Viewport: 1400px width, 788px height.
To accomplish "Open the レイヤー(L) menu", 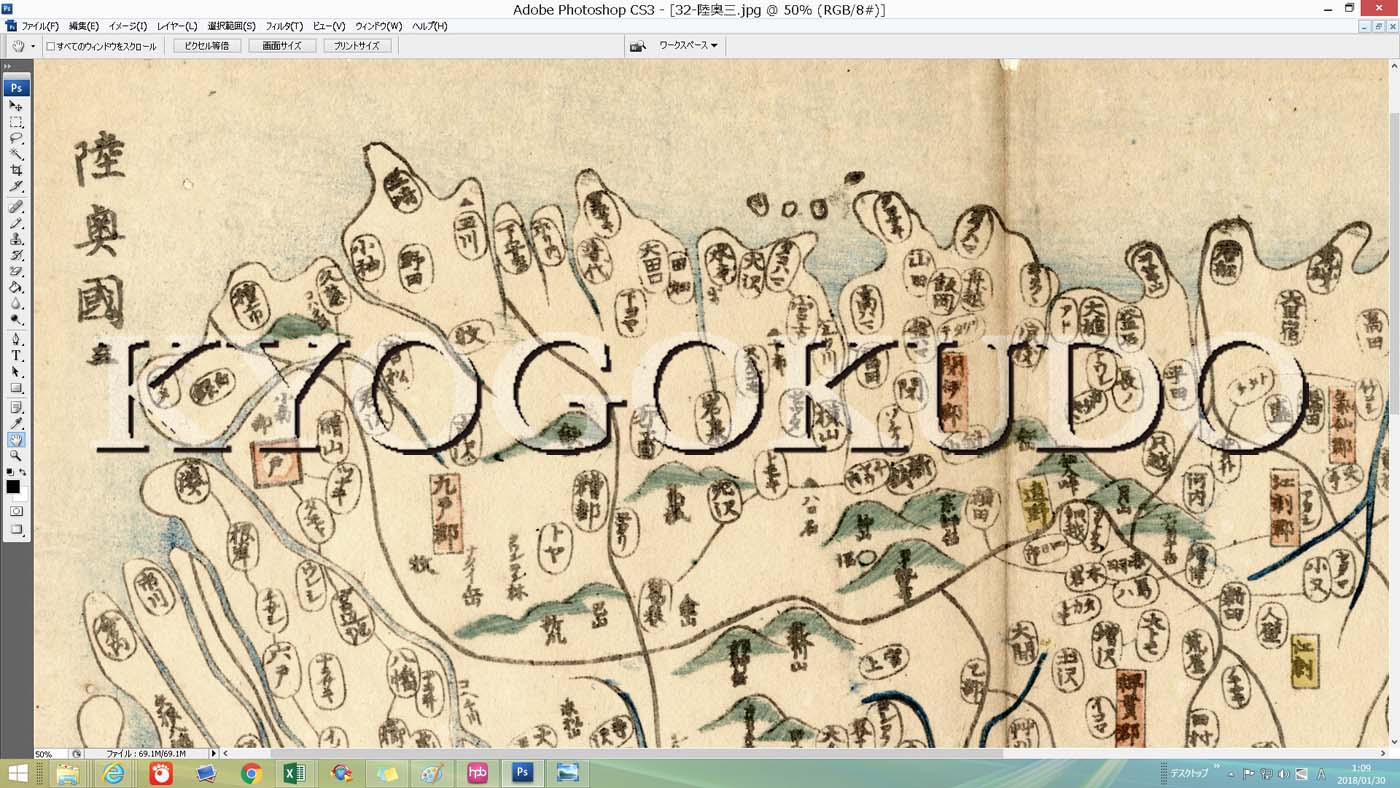I will [177, 26].
